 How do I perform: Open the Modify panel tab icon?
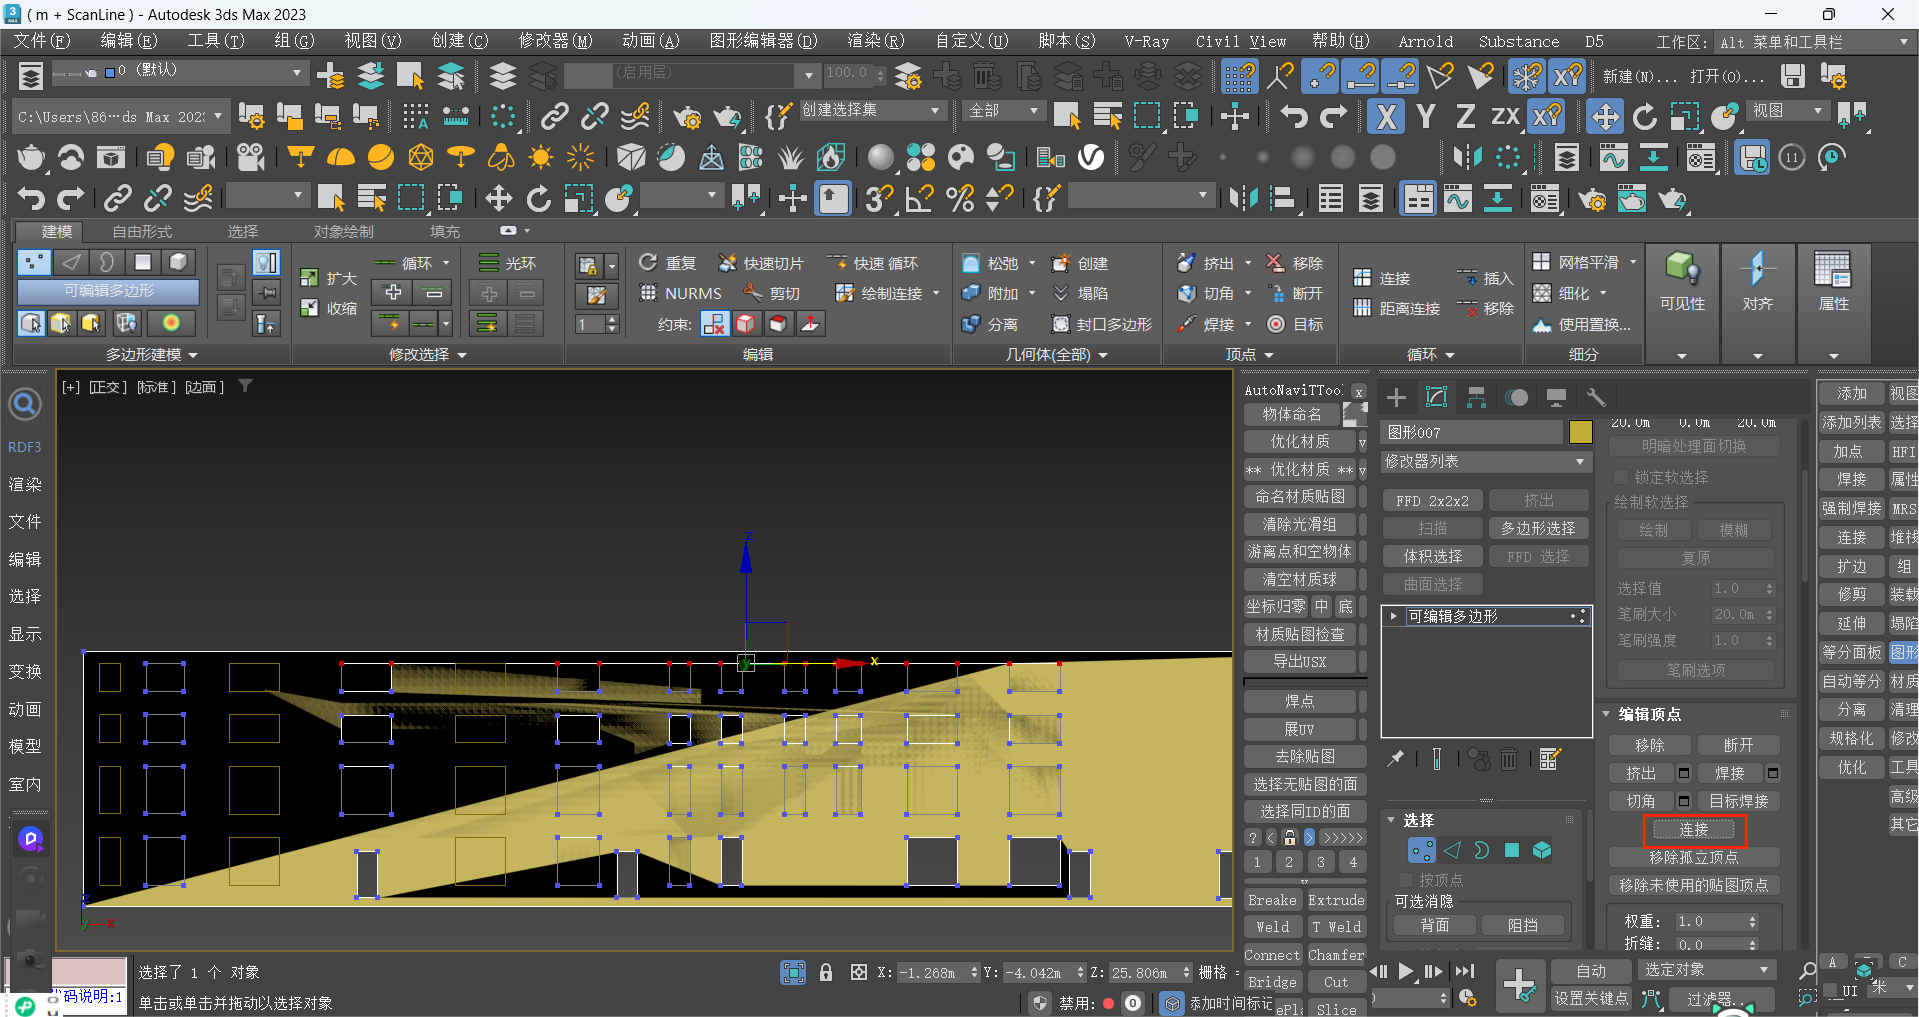point(1437,397)
